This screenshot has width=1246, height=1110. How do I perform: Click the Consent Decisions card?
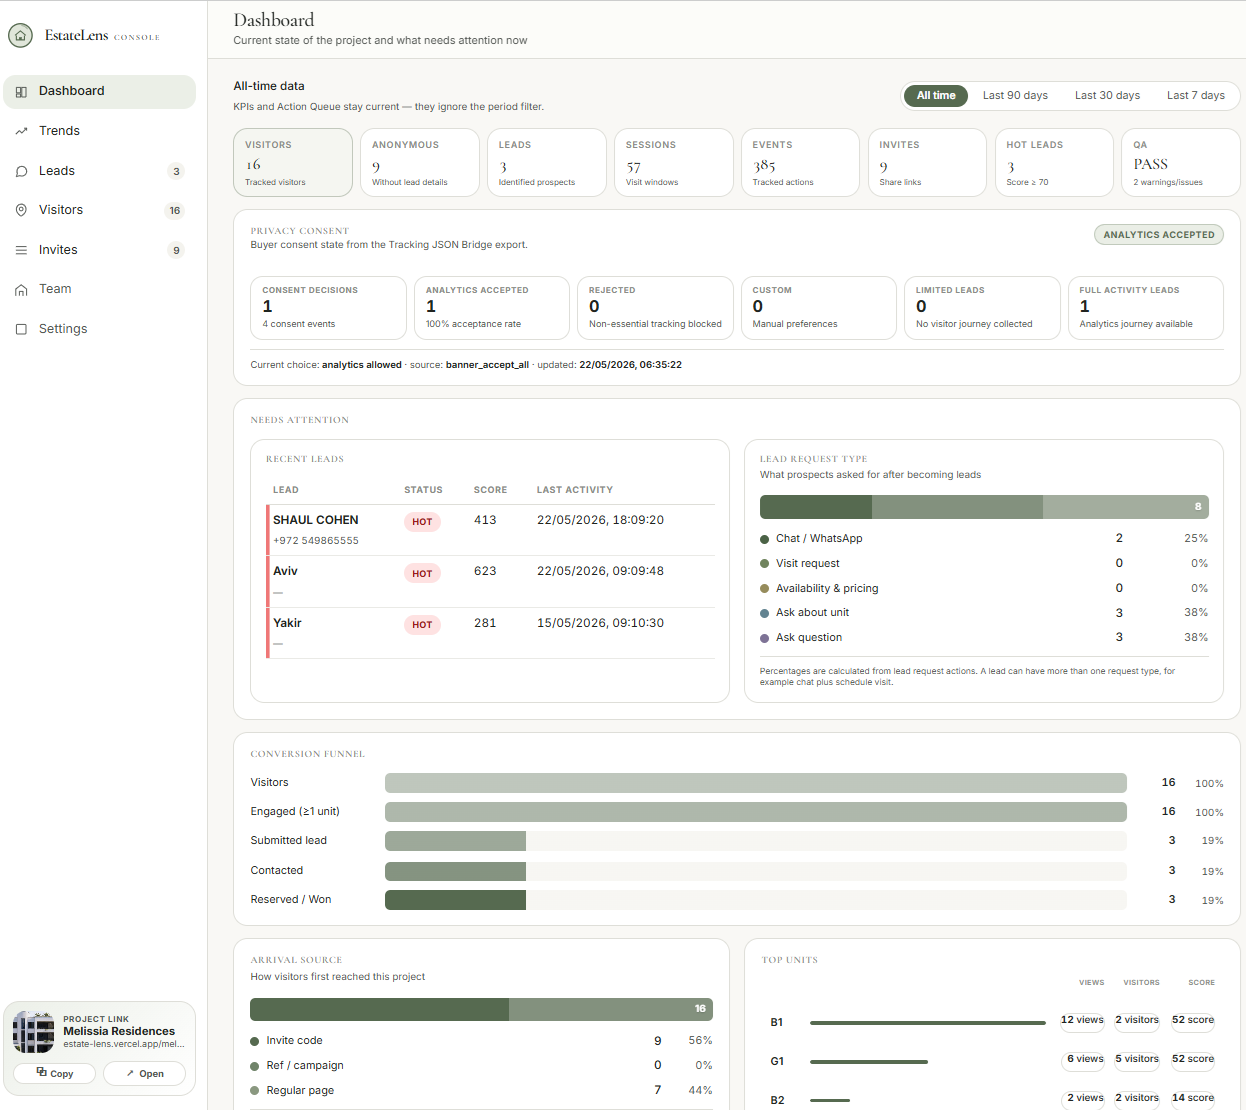pos(328,308)
